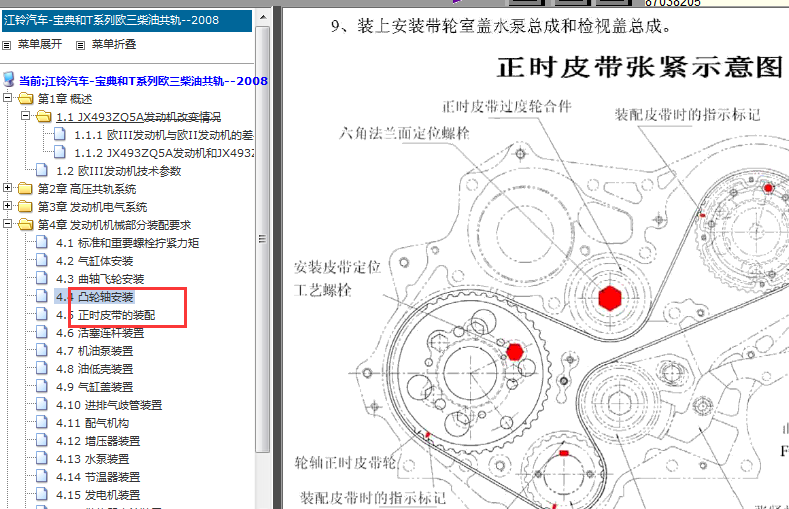Select 第2章 高压共轨系统 chapter
Image resolution: width=789 pixels, height=509 pixels.
pos(87,189)
